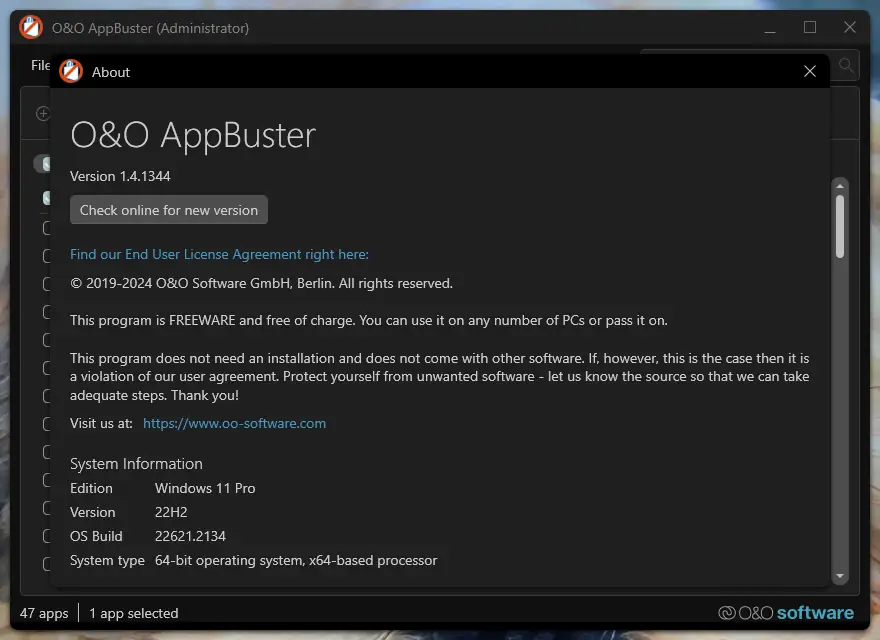
Task: Click the AppBuster icon in the title bar
Action: 31,27
